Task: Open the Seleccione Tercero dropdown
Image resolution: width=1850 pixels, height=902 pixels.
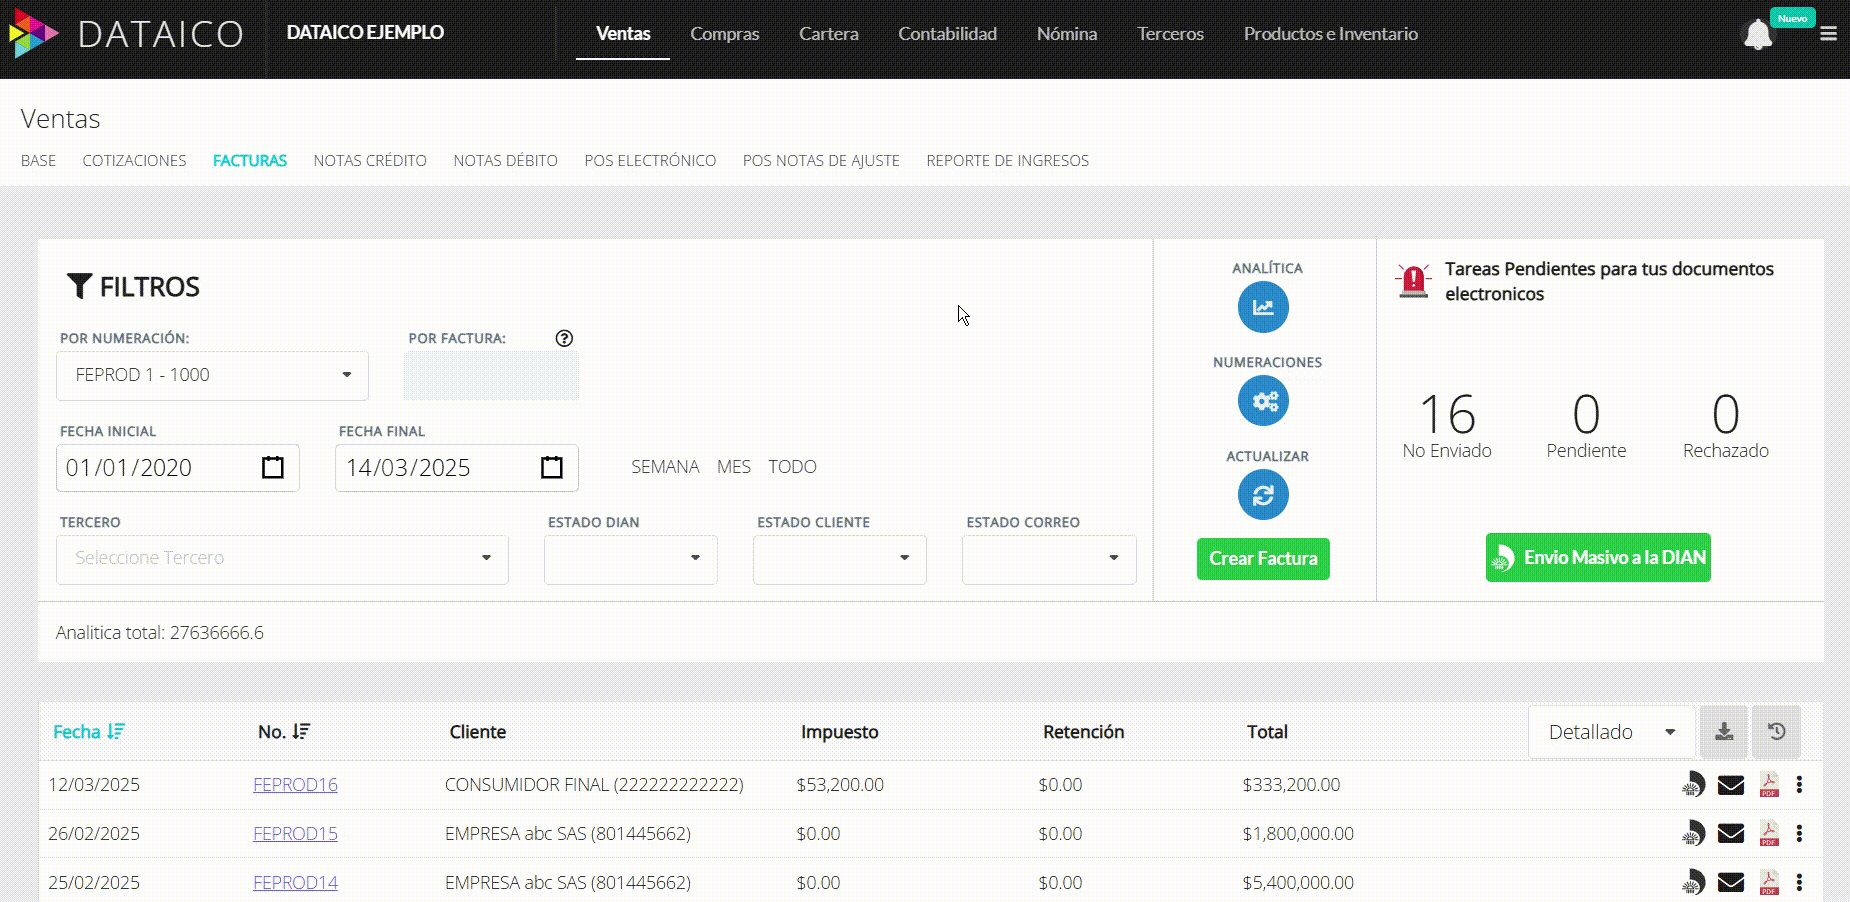Action: point(282,558)
